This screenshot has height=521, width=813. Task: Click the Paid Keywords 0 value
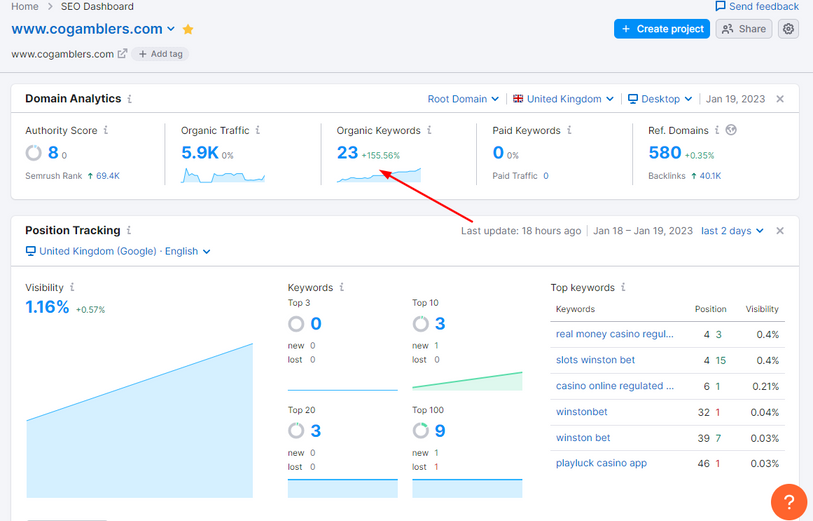point(498,152)
